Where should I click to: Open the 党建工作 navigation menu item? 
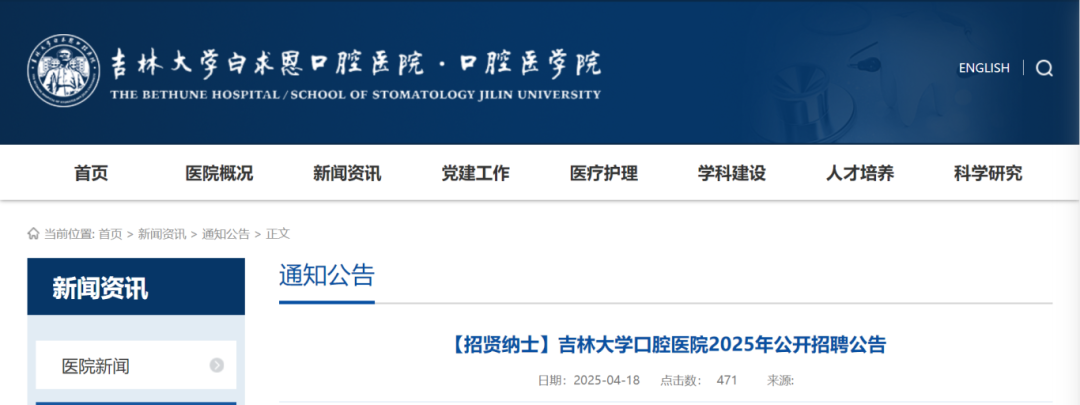(475, 174)
